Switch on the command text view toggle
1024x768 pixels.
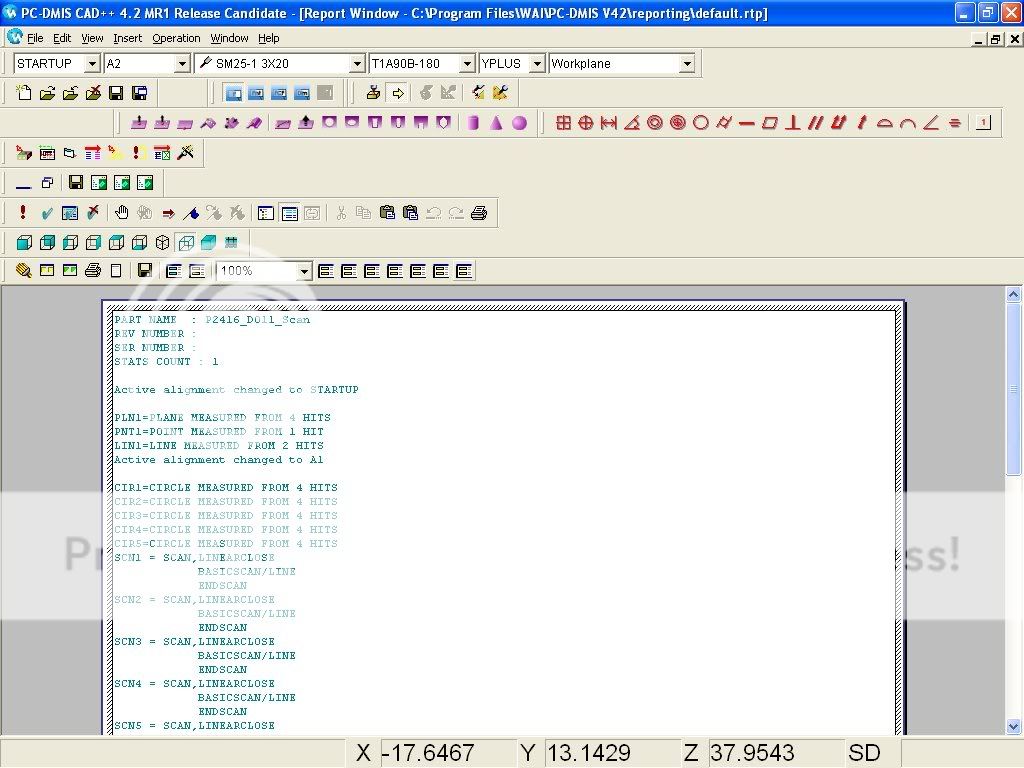point(291,212)
